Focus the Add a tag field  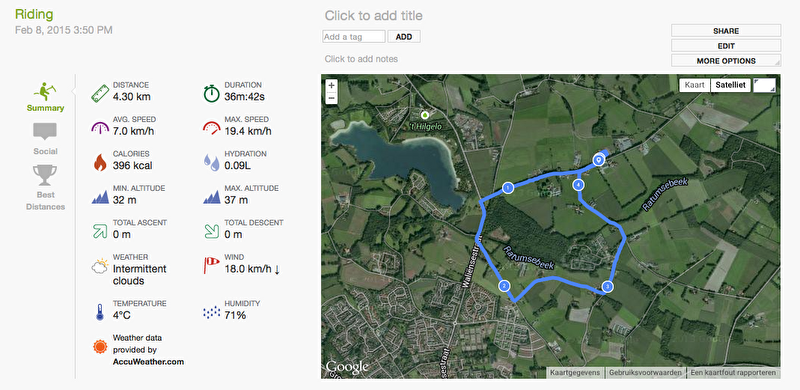tap(354, 37)
